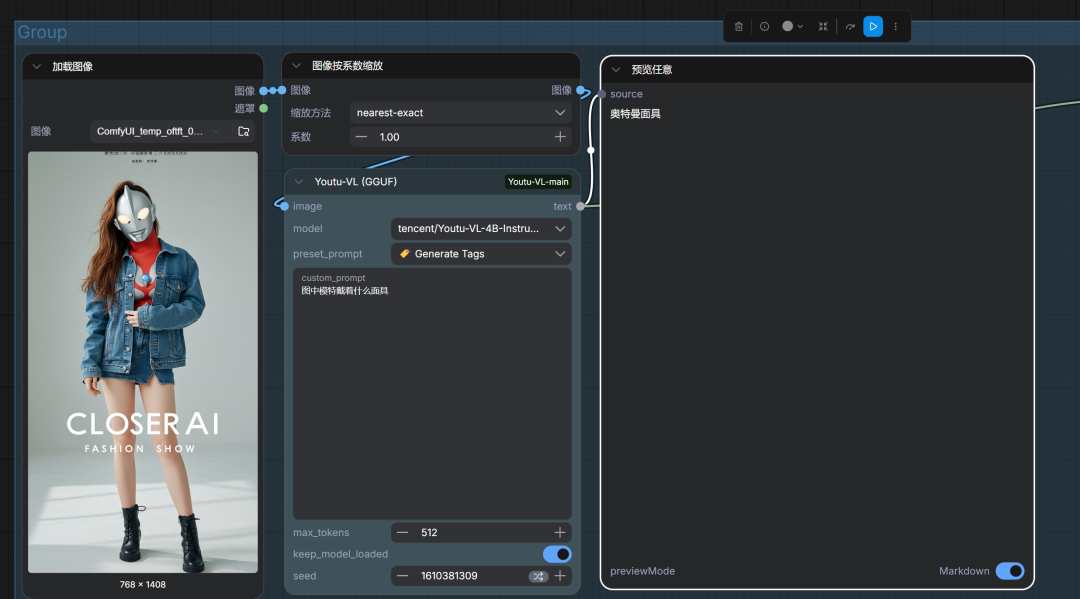
Task: Click the 预览任意 source input connector
Action: [602, 94]
